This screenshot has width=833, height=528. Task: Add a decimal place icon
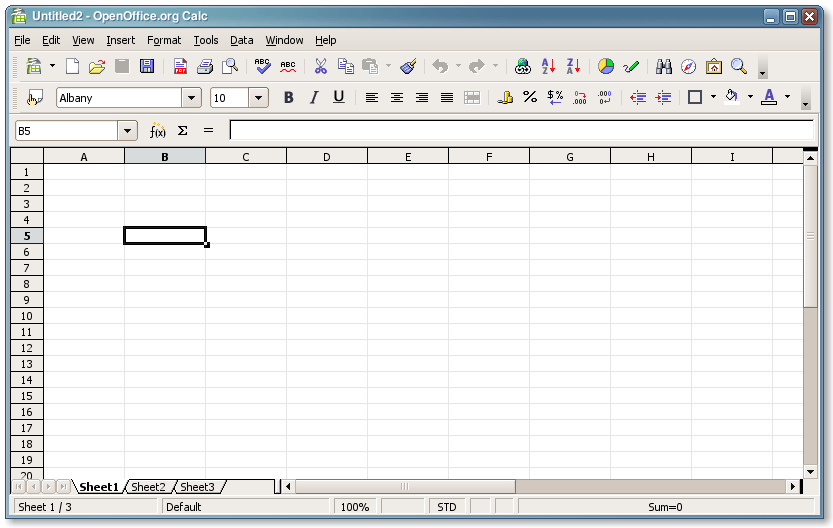coord(580,97)
